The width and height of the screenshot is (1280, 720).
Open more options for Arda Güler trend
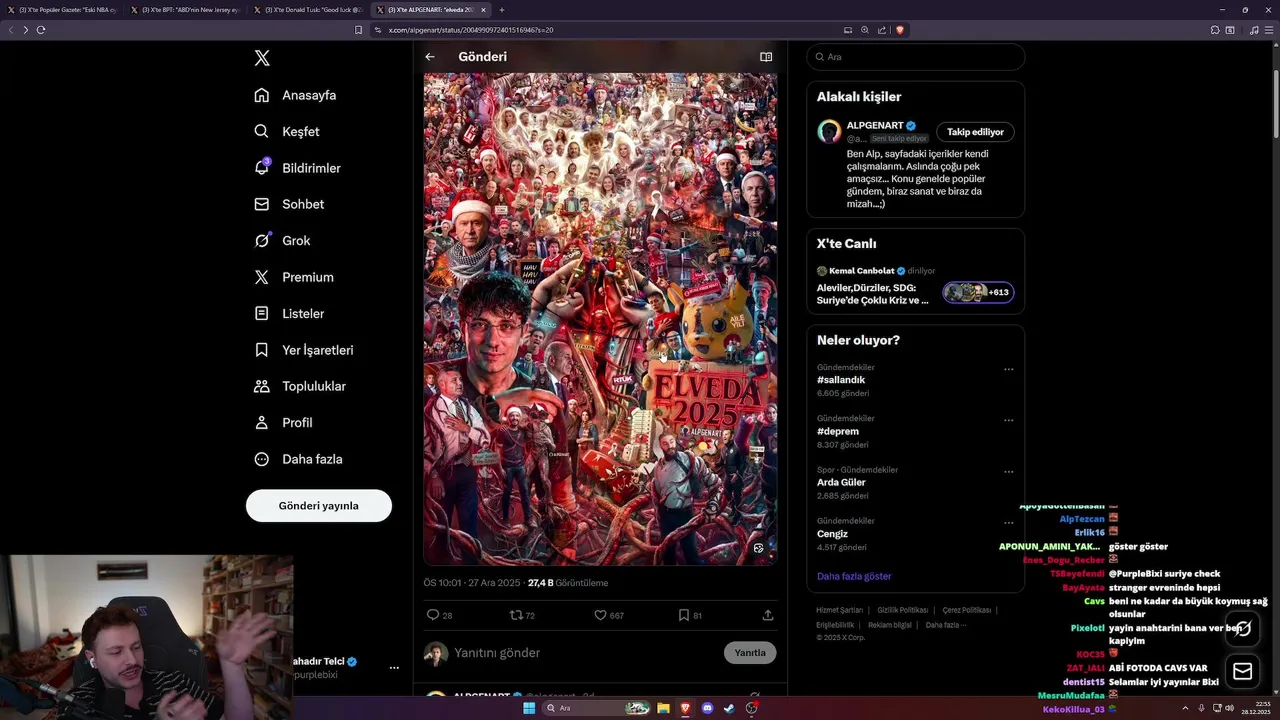pos(1008,472)
